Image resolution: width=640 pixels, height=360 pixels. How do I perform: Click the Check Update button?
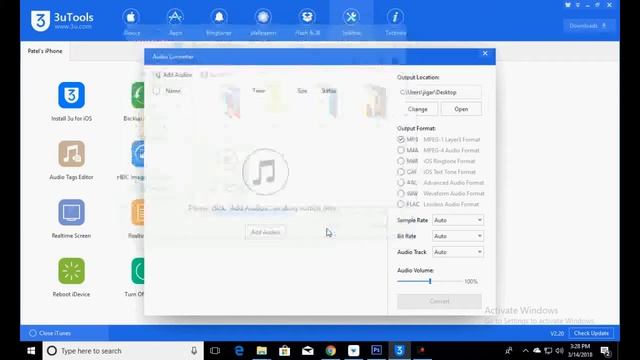tap(591, 333)
